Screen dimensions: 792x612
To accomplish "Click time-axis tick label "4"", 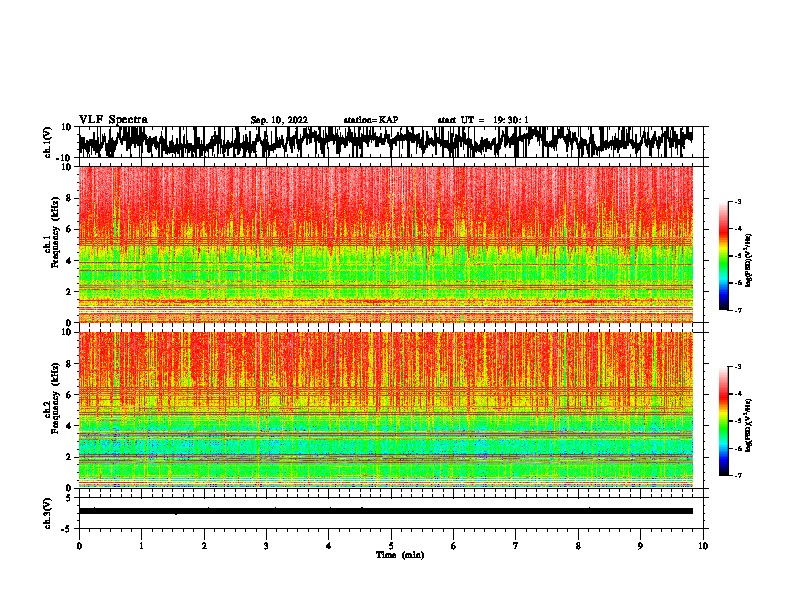I will 329,546.
